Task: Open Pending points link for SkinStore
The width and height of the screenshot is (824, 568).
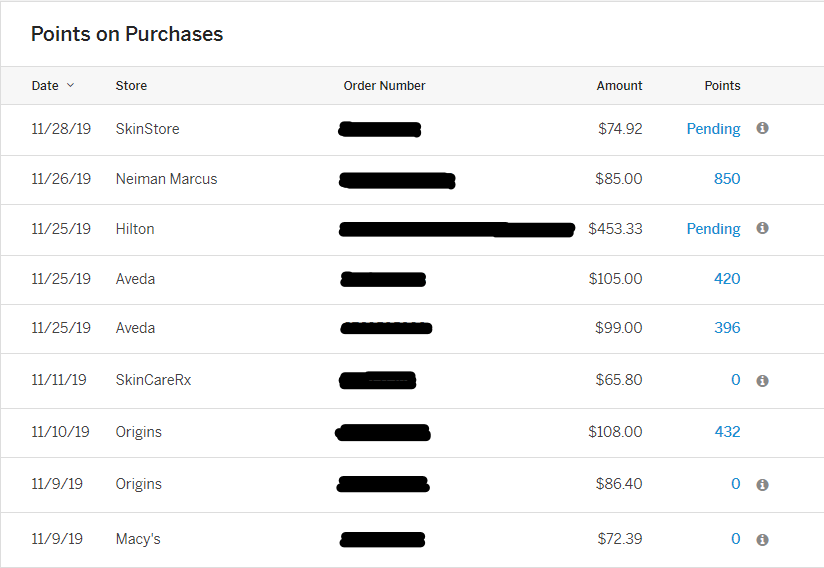Action: coord(713,129)
